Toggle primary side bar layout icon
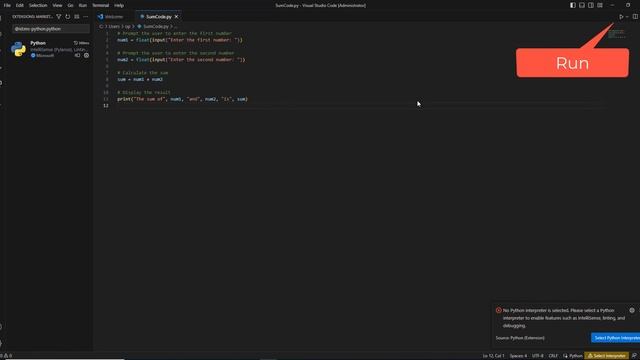640x360 pixels. coord(573,5)
